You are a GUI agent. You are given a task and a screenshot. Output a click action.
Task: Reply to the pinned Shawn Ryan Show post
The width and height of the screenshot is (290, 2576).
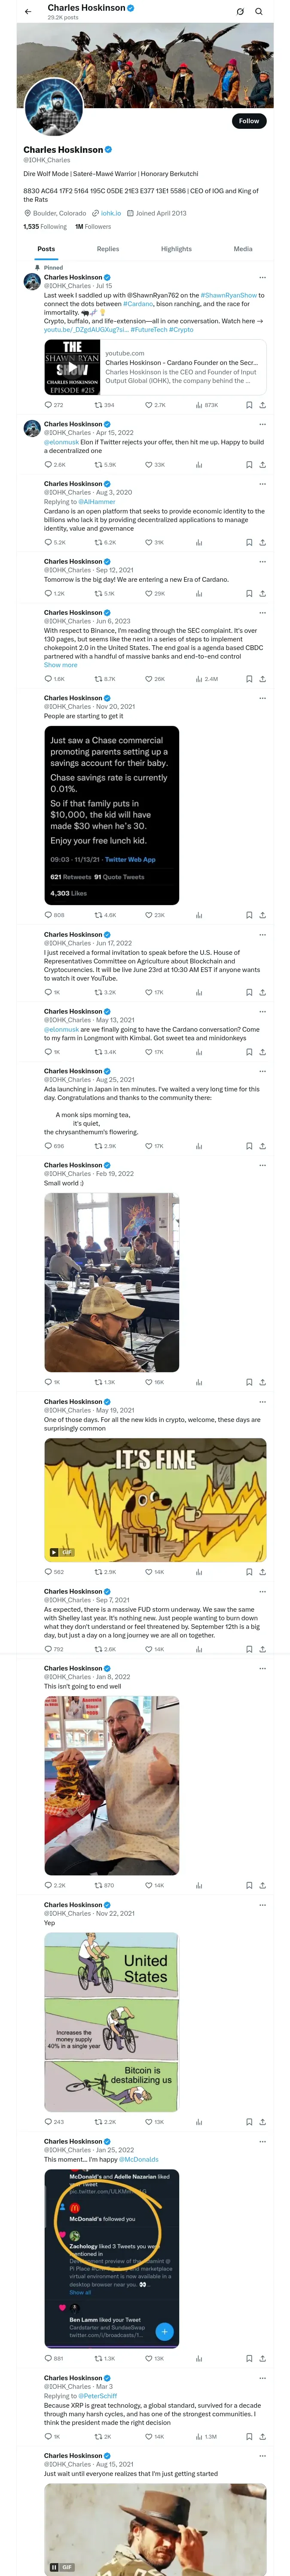click(48, 405)
